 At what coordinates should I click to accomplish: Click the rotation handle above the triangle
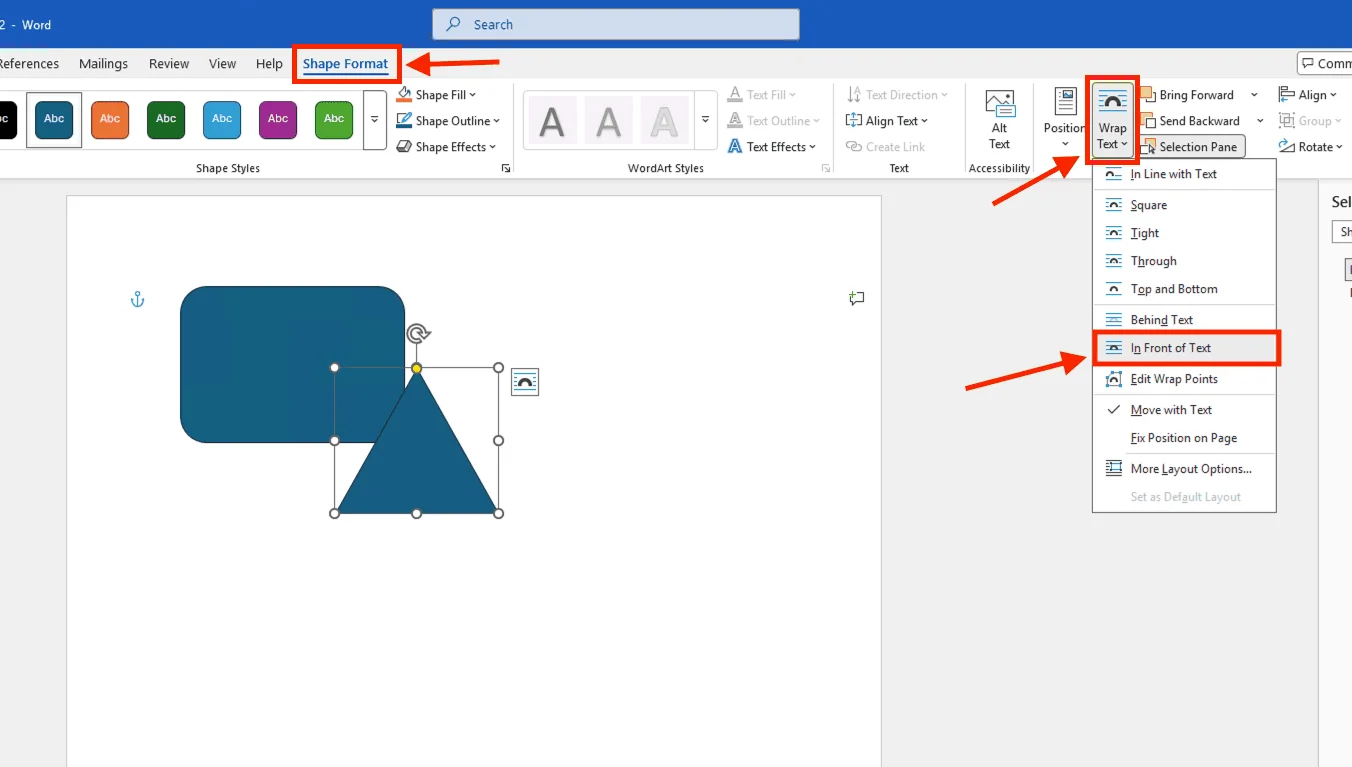[418, 334]
